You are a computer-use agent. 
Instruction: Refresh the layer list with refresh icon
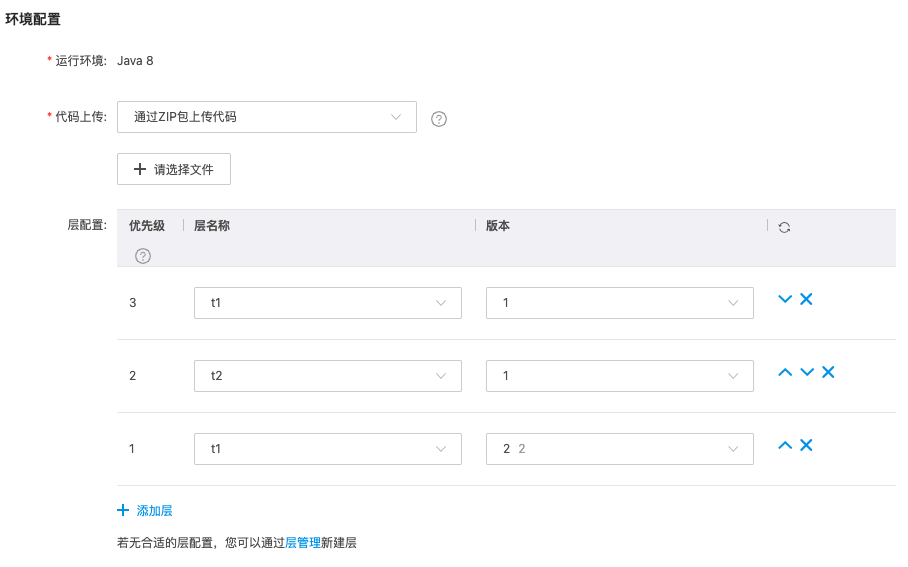(784, 227)
